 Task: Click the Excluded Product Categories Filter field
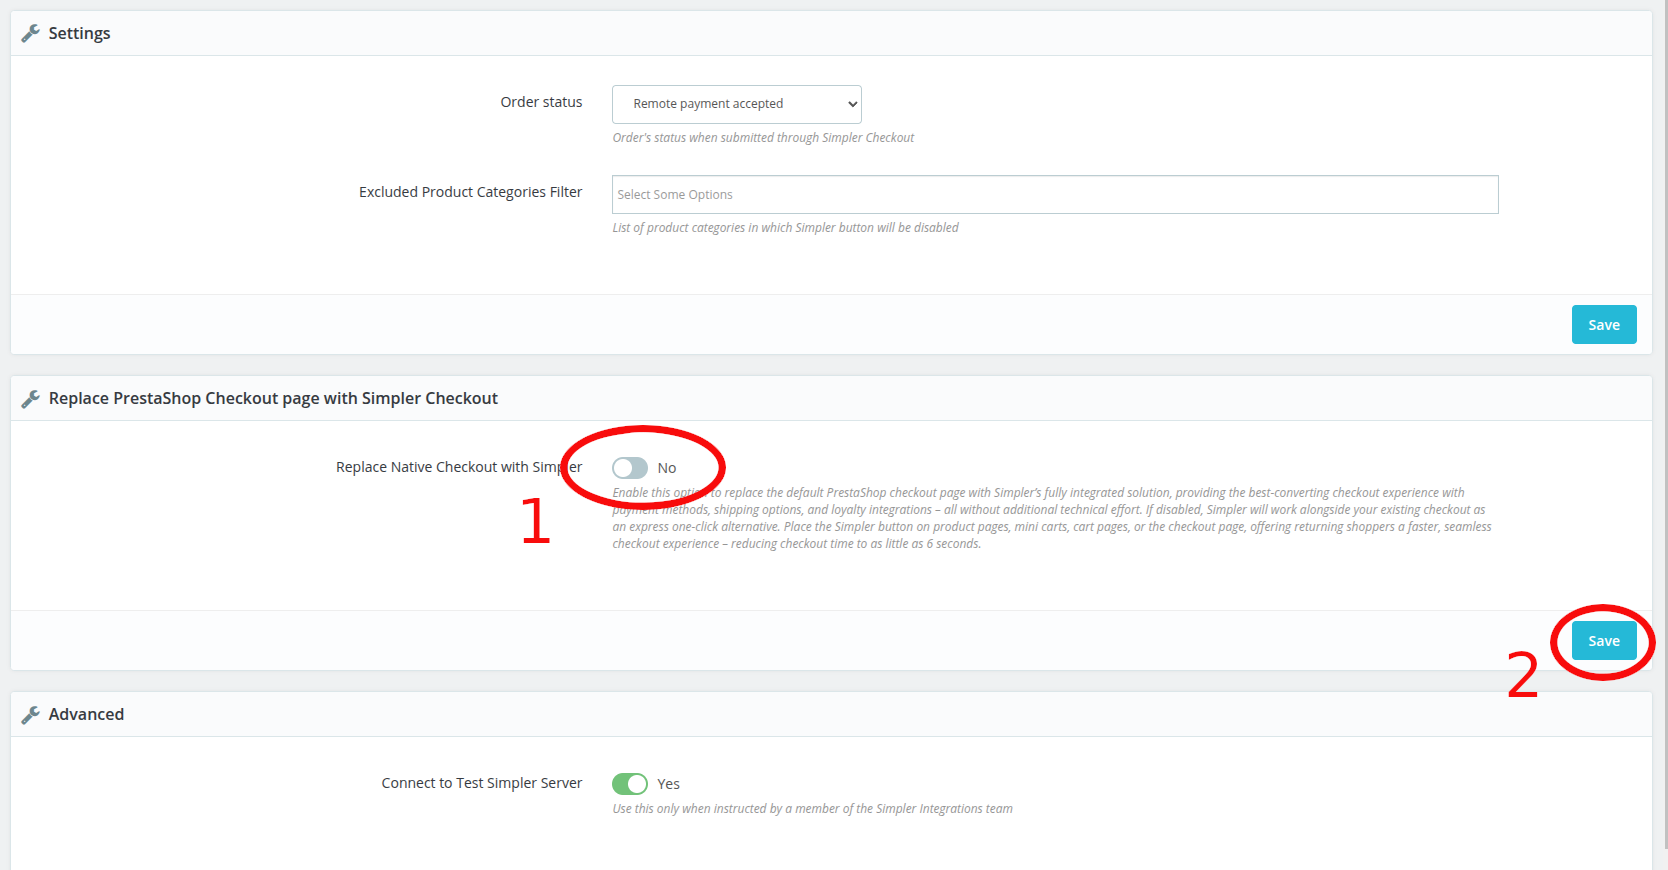(1055, 195)
